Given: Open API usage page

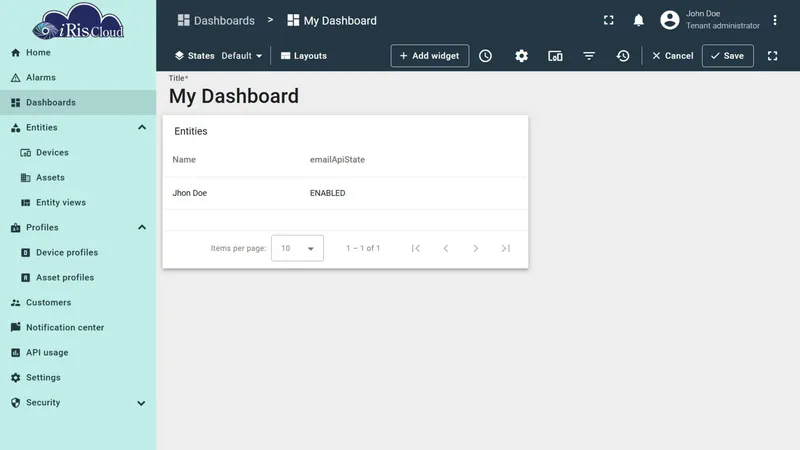Looking at the screenshot, I should 78,353.
